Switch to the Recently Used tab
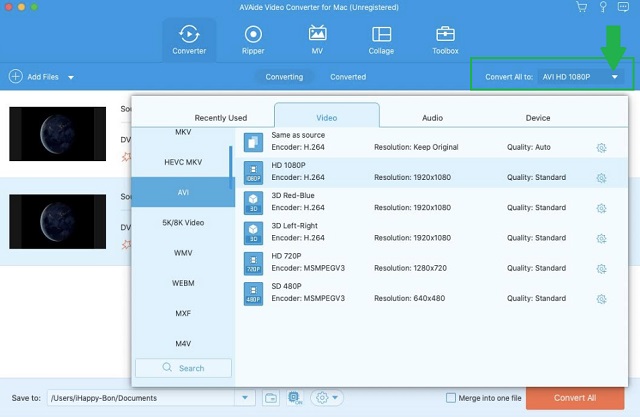This screenshot has width=640, height=417. coord(220,118)
